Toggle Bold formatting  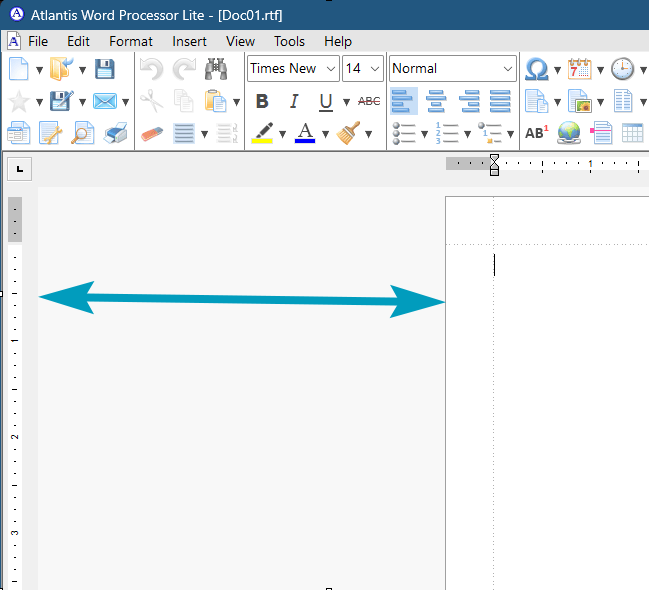tap(262, 101)
